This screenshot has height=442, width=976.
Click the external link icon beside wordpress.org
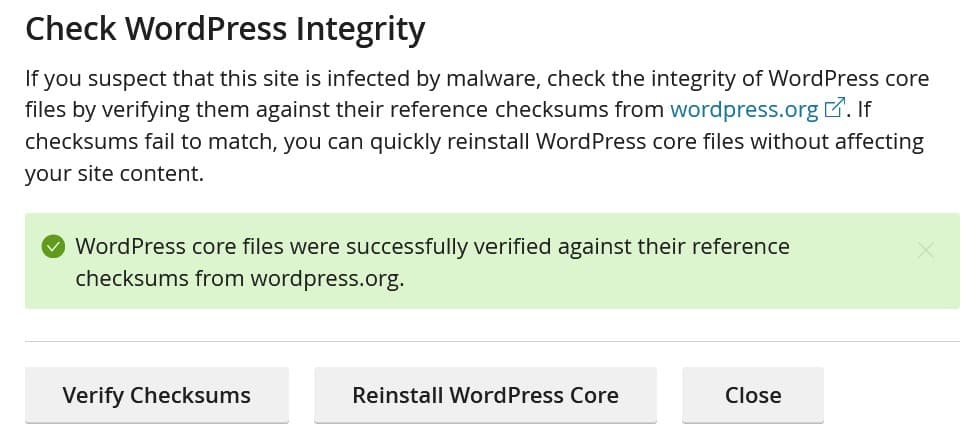pyautogui.click(x=834, y=107)
